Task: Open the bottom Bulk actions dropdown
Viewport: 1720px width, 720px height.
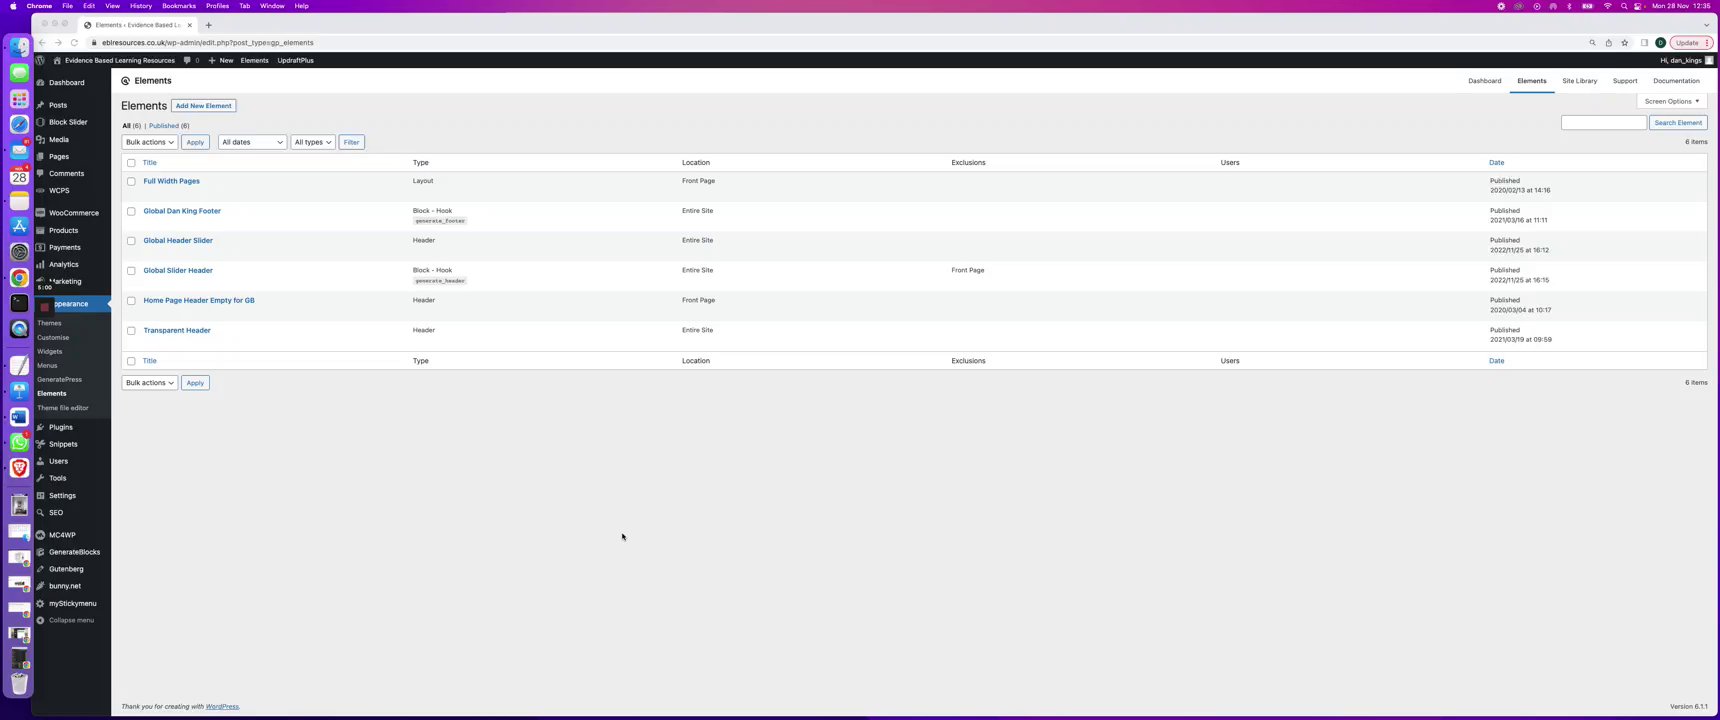Action: (149, 383)
